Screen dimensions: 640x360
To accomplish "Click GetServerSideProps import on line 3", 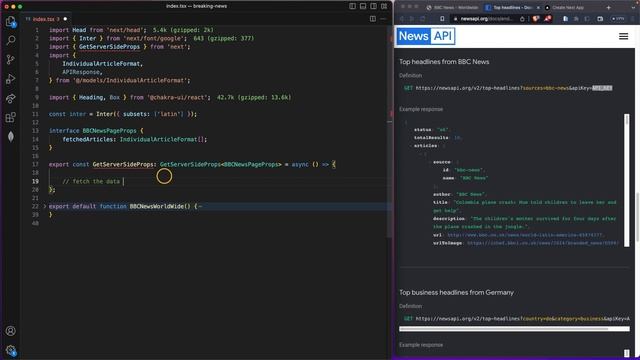I will click(x=109, y=47).
